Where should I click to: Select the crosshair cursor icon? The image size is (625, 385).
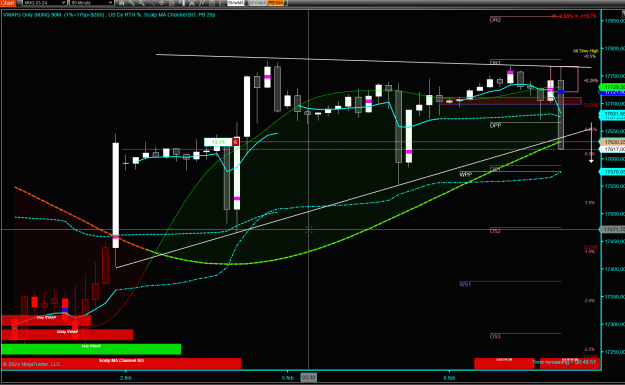(x=161, y=3)
